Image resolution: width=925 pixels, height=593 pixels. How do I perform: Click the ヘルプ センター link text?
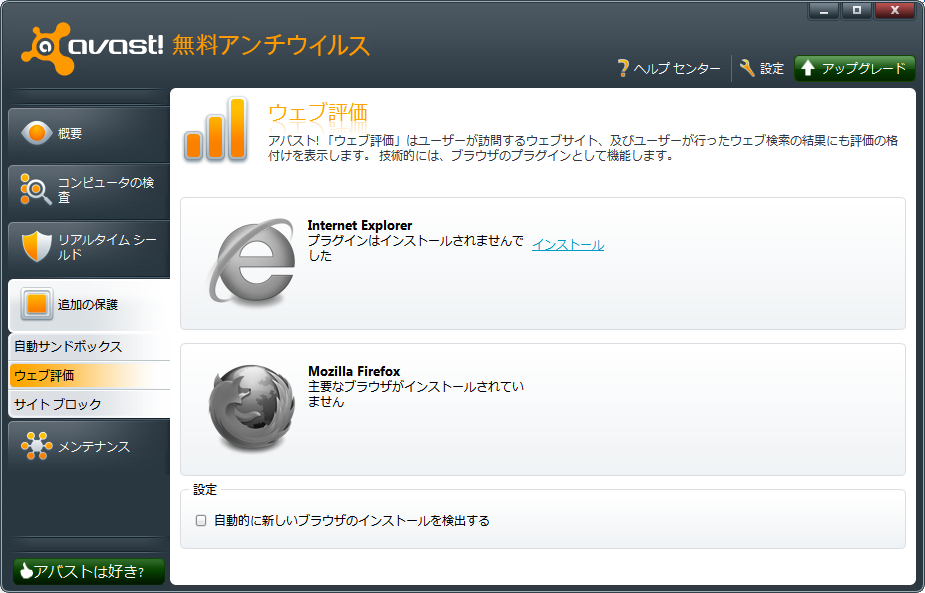click(x=677, y=68)
